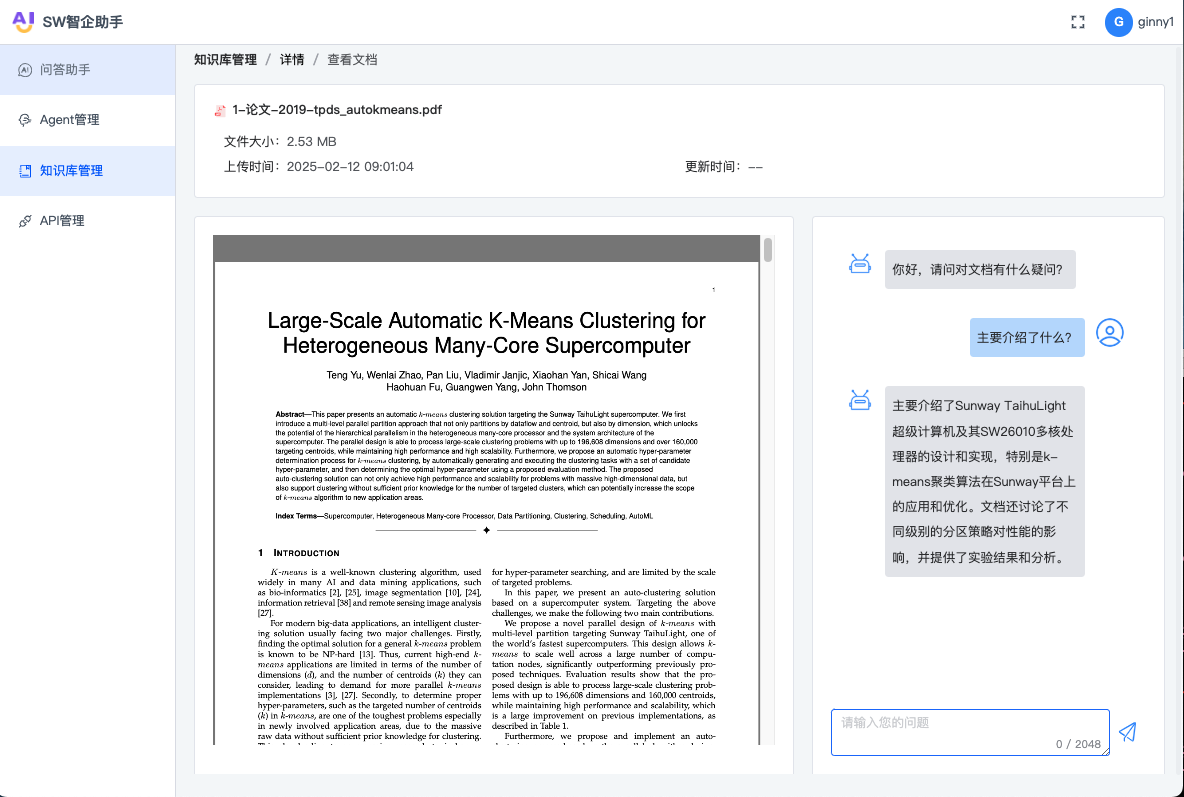
Task: Click the paper title in PDF preview
Action: (486, 333)
